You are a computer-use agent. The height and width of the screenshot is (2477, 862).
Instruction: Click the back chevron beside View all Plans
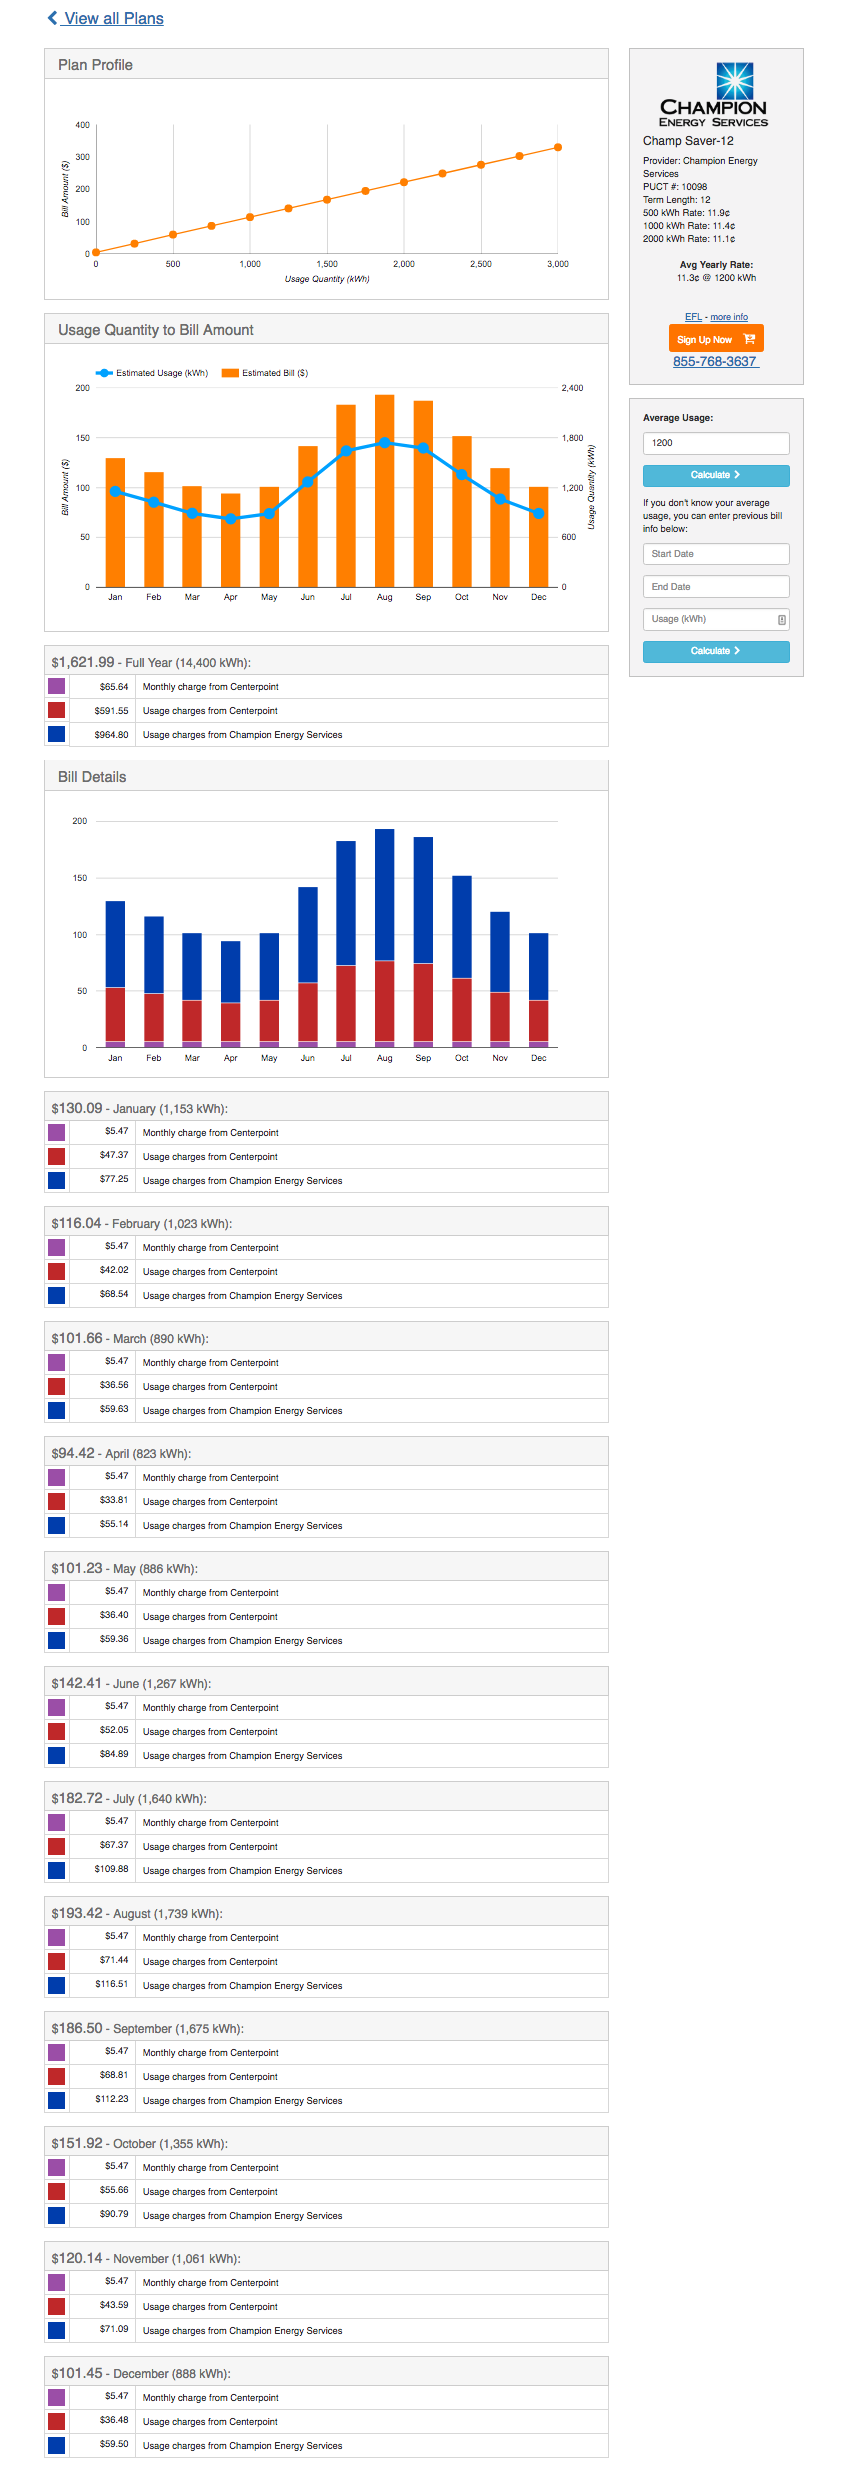tap(52, 18)
